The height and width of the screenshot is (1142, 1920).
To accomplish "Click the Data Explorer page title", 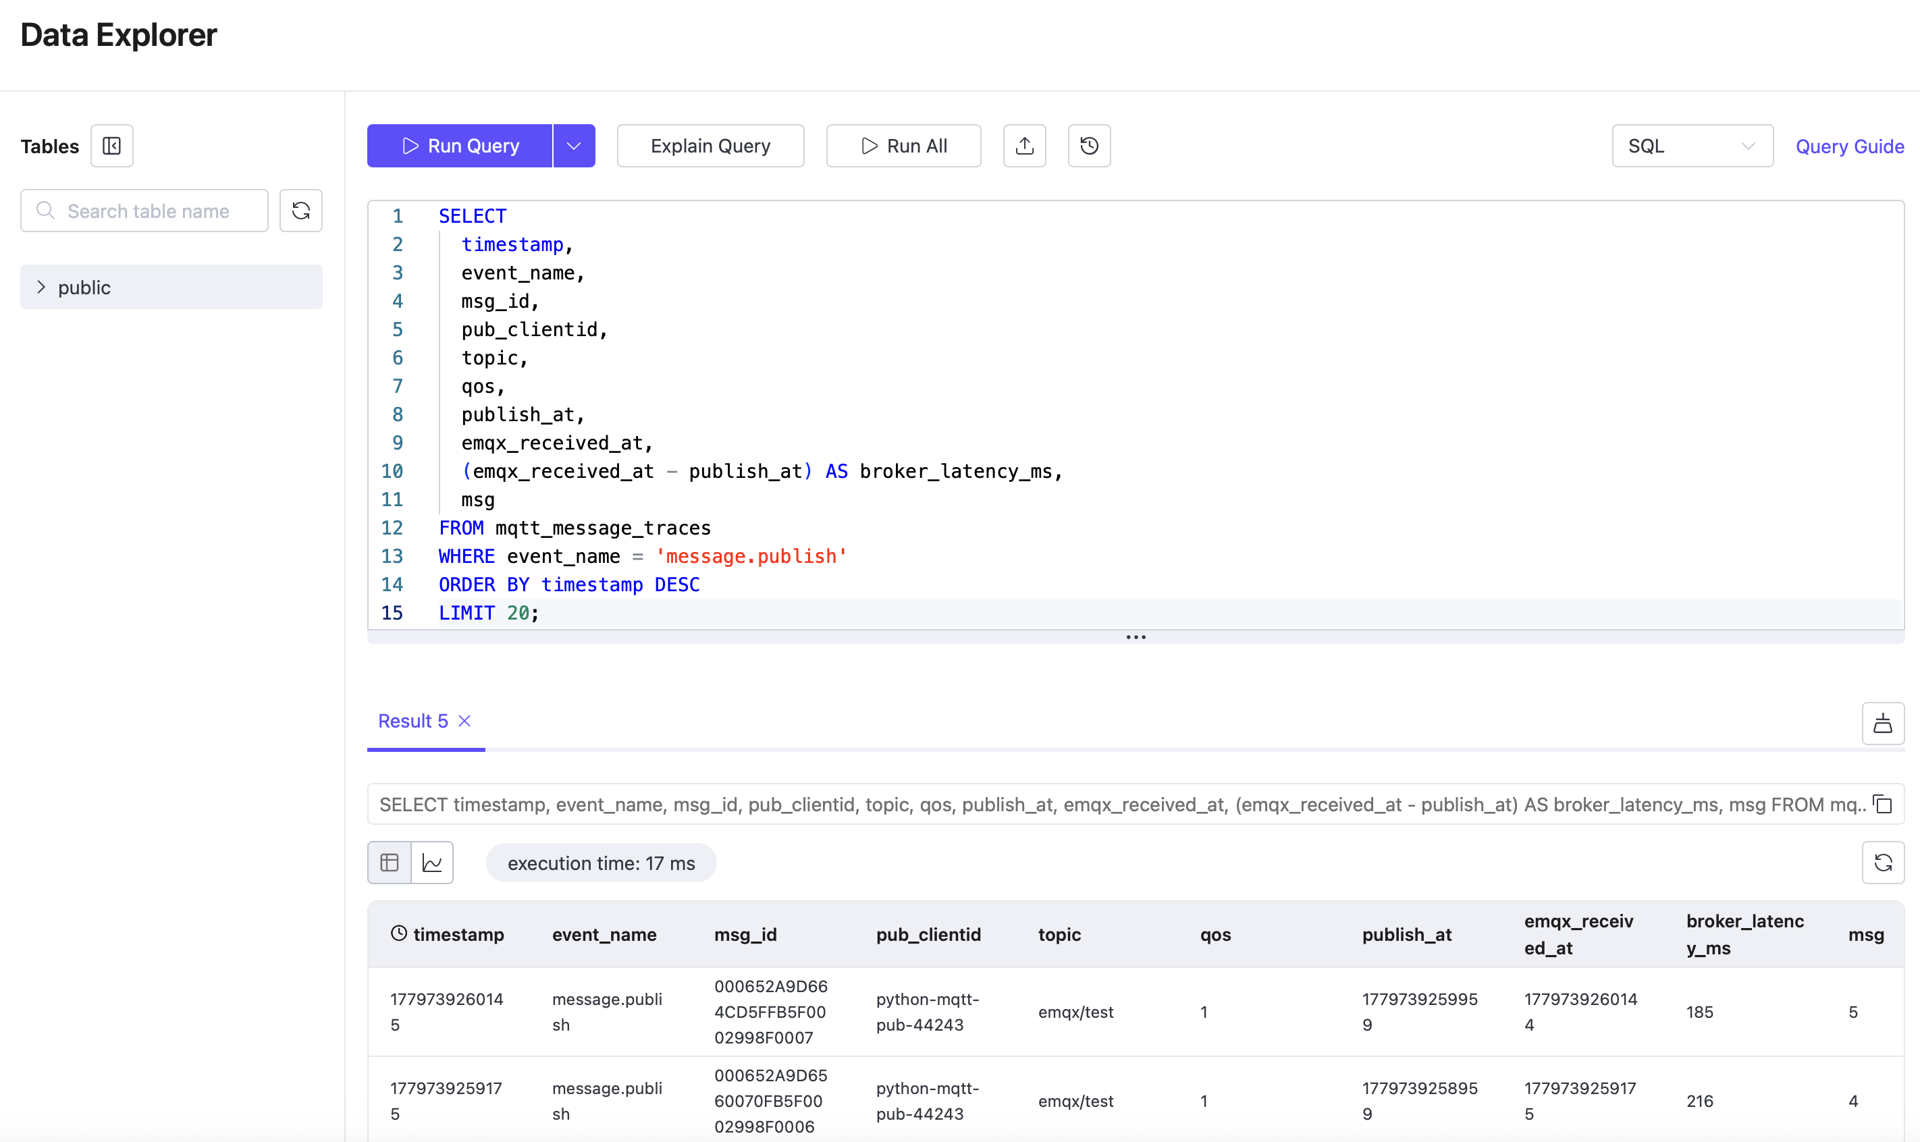I will pyautogui.click(x=119, y=35).
